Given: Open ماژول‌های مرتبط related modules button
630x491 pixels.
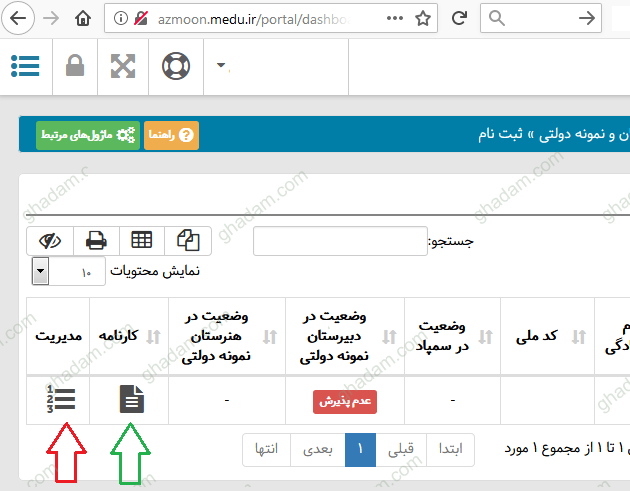Looking at the screenshot, I should point(88,135).
